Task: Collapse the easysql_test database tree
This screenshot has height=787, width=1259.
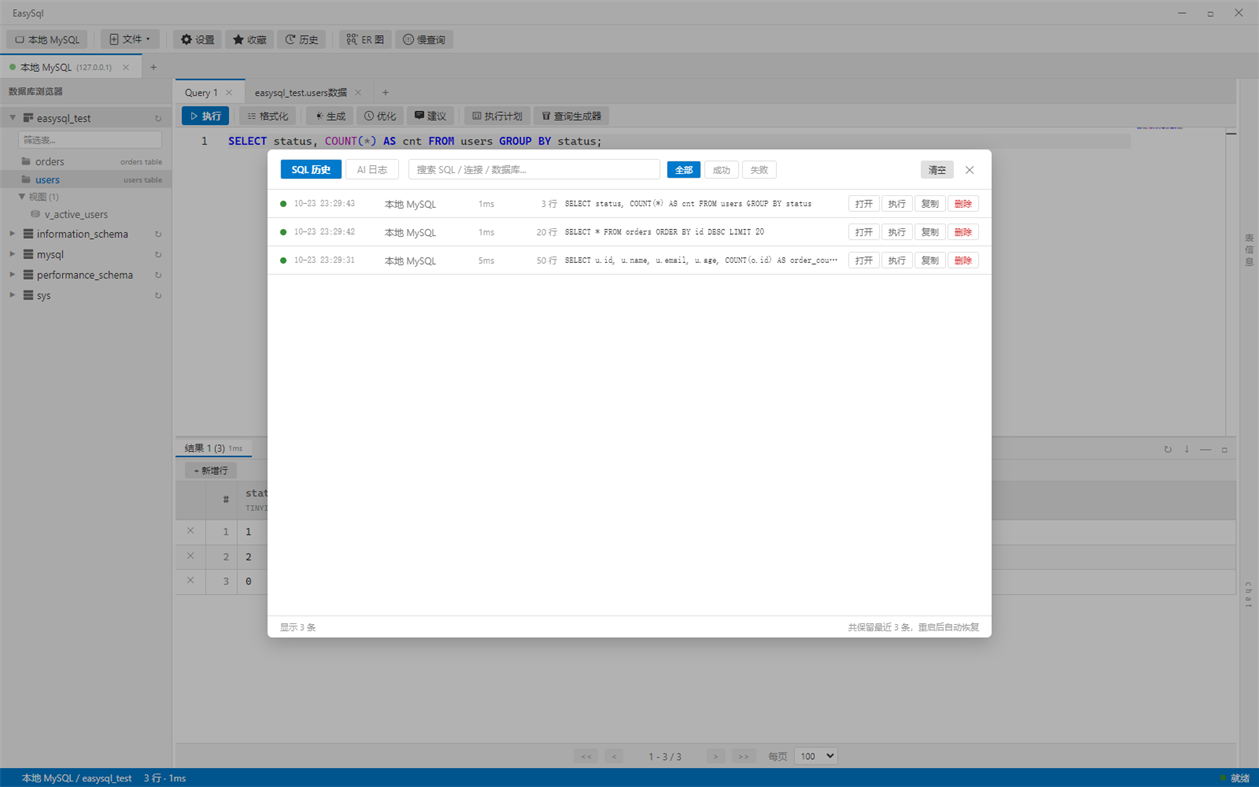Action: tap(13, 118)
